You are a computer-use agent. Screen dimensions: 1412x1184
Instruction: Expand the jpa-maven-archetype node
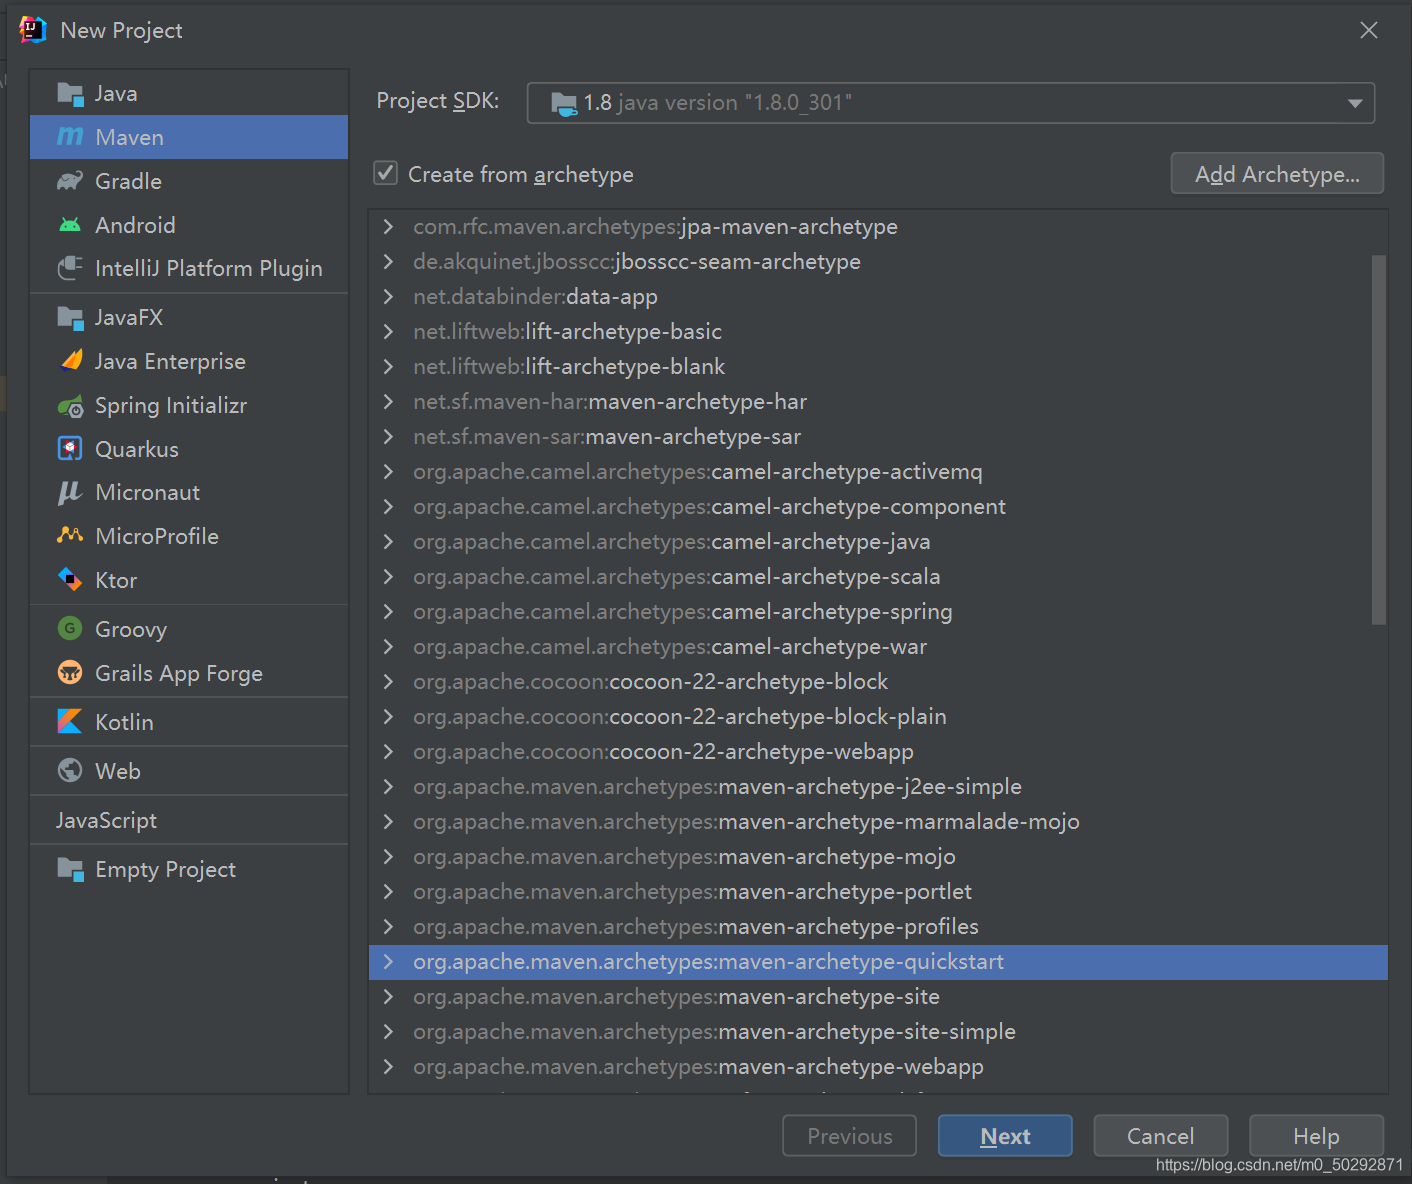389,227
